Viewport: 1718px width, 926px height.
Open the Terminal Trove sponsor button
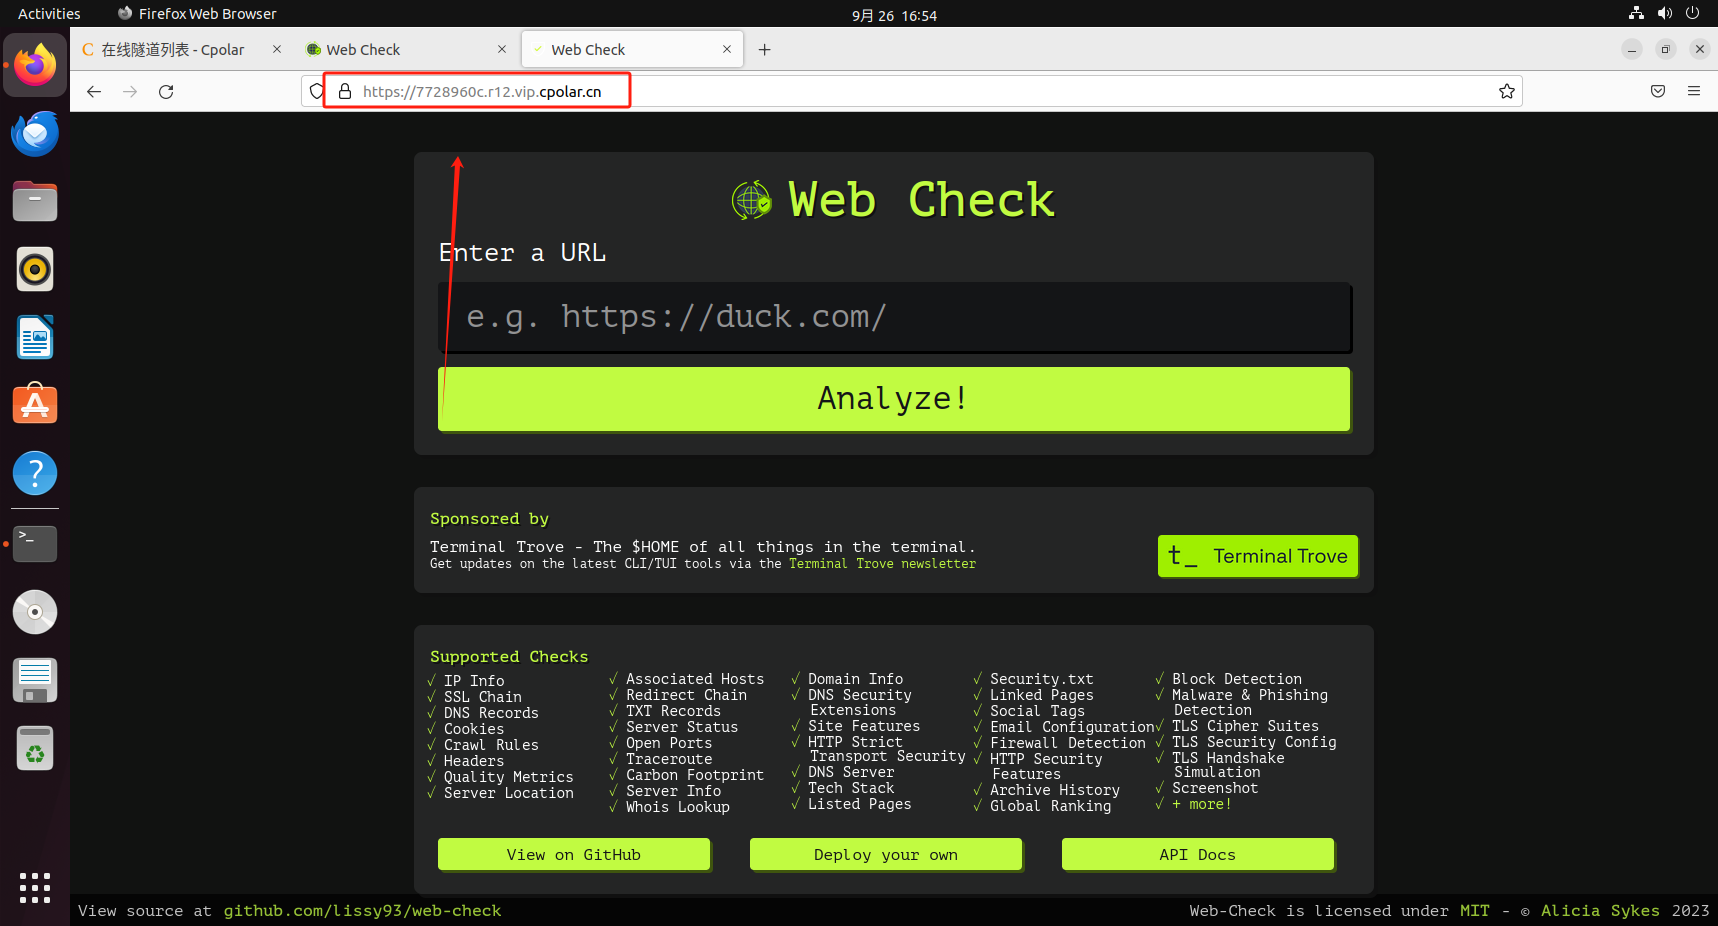click(x=1258, y=556)
